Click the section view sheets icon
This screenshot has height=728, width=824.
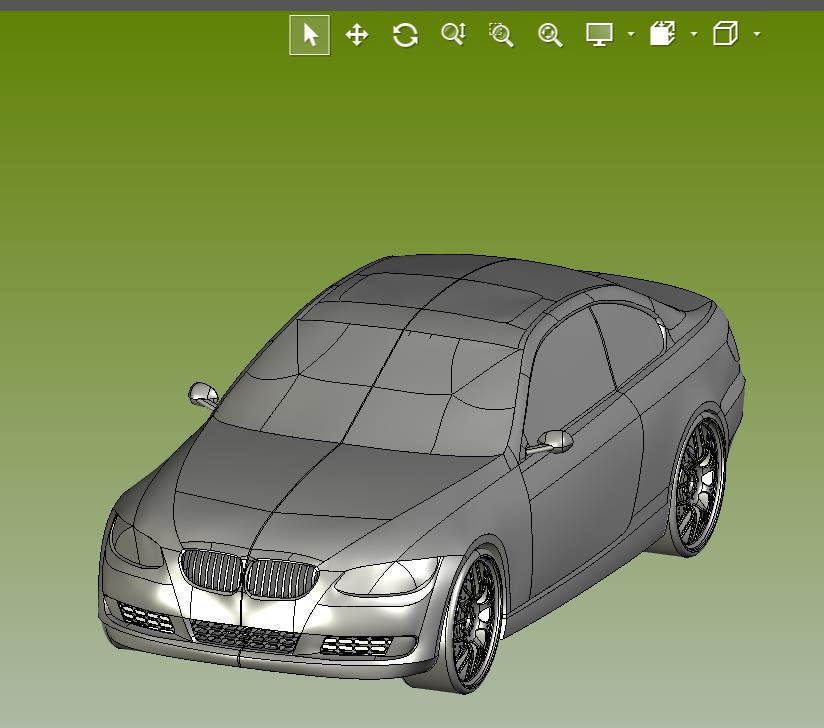662,34
